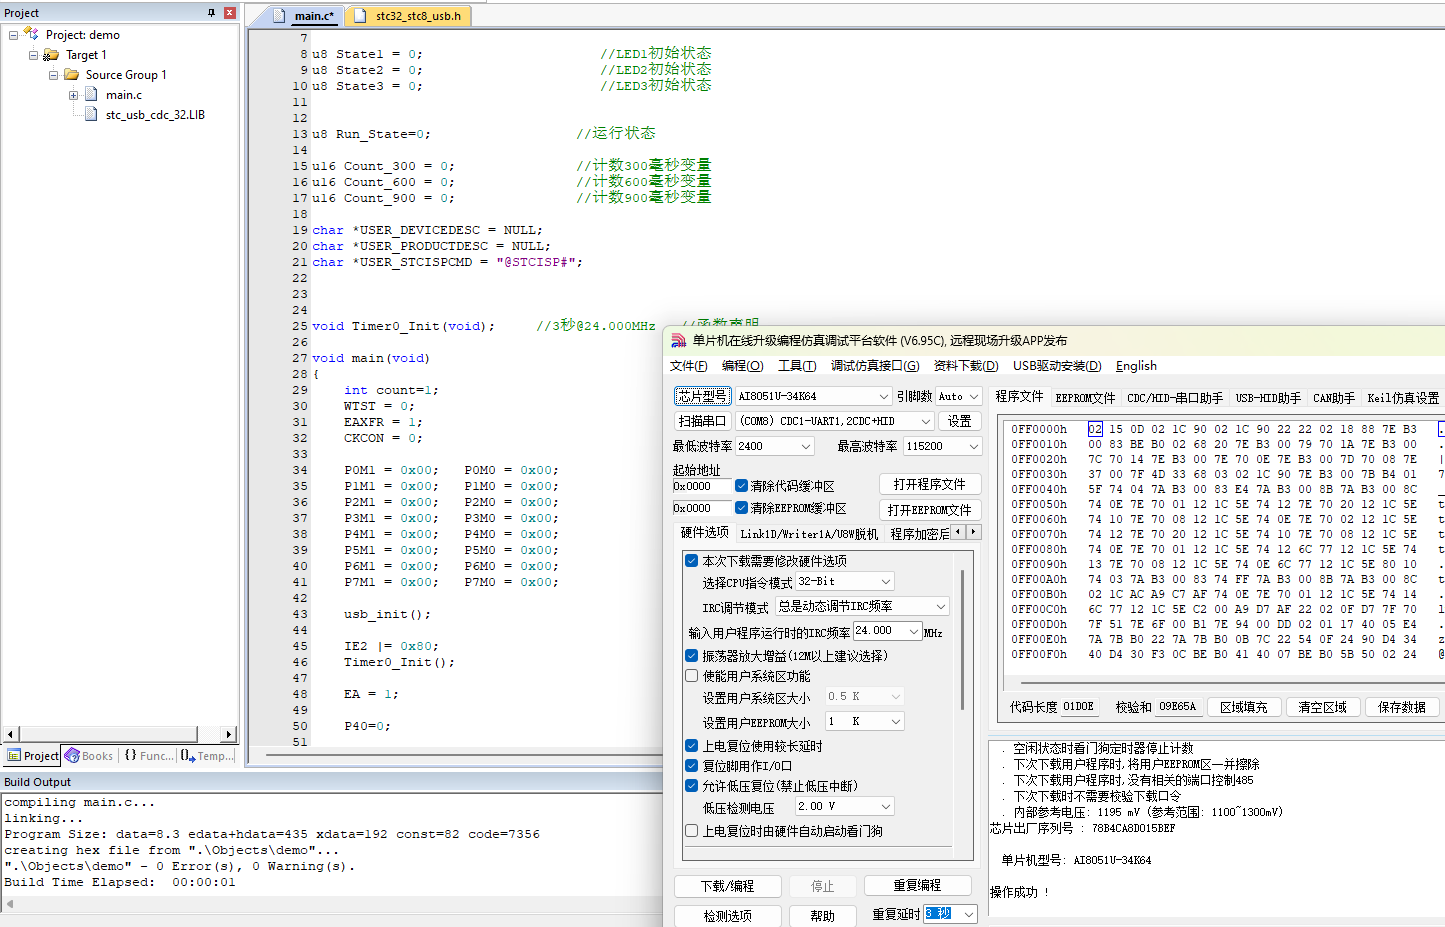1445x927 pixels.
Task: Click the Target 1 folder icon
Action: [x=51, y=55]
